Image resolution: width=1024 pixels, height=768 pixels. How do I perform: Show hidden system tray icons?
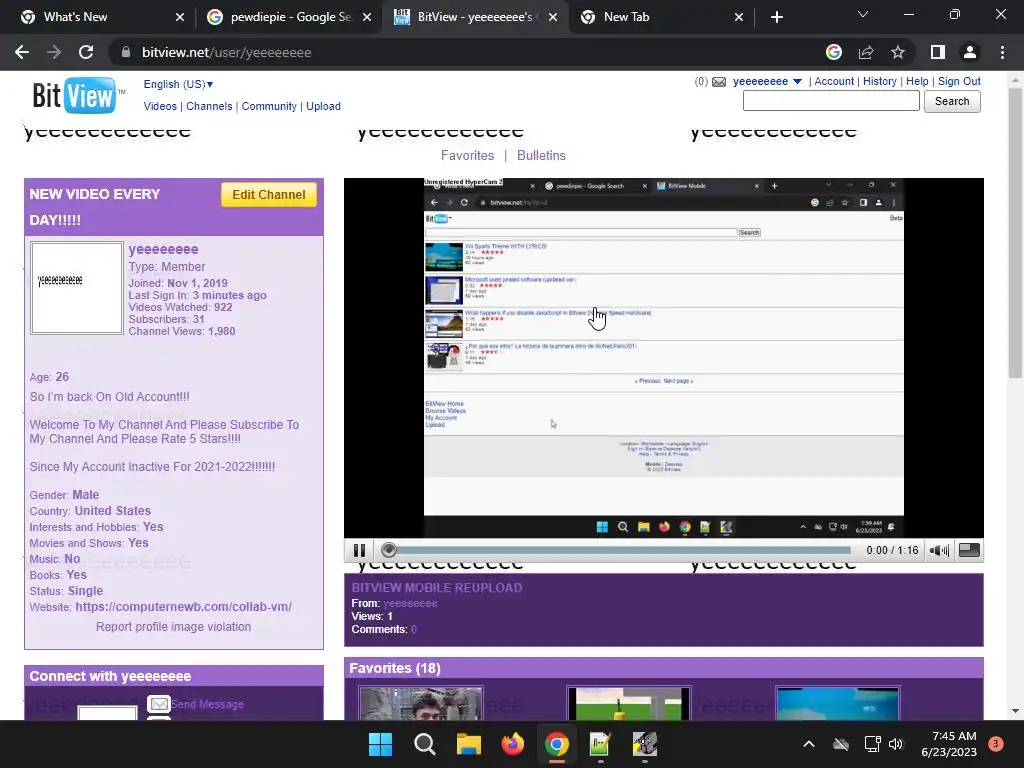pyautogui.click(x=808, y=744)
